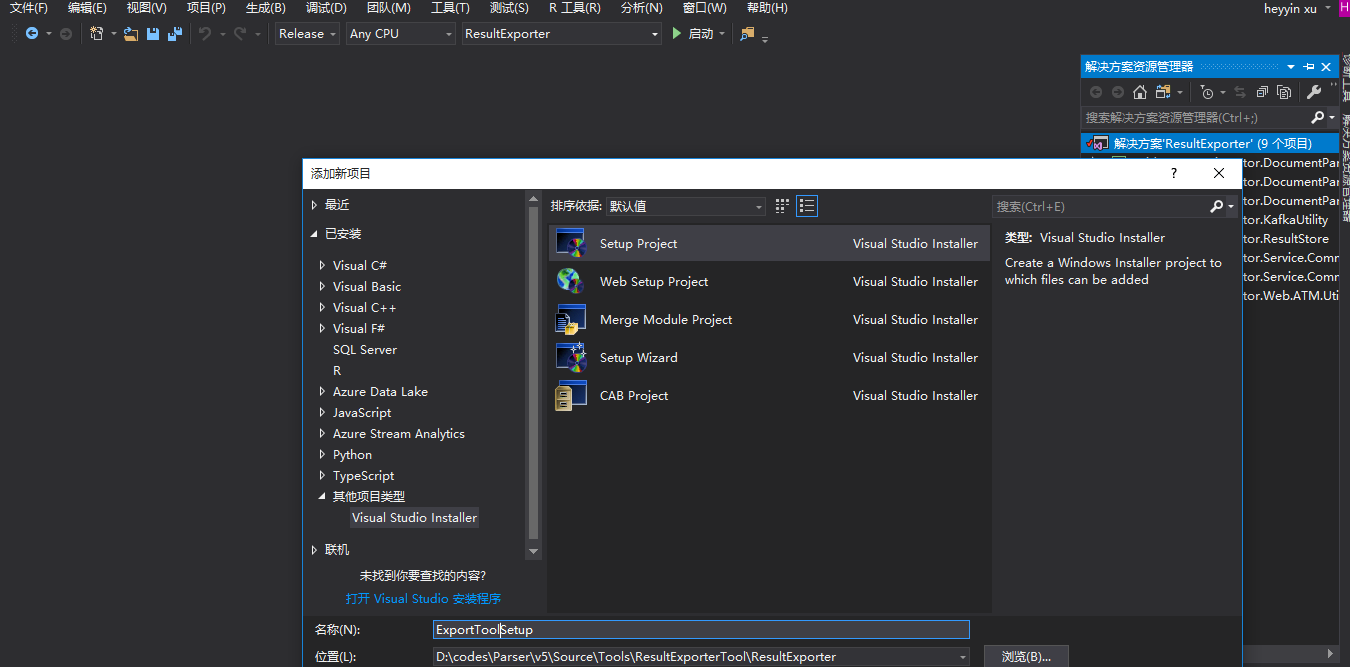The image size is (1350, 667).
Task: Click the Show All Files icon
Action: 1284,92
